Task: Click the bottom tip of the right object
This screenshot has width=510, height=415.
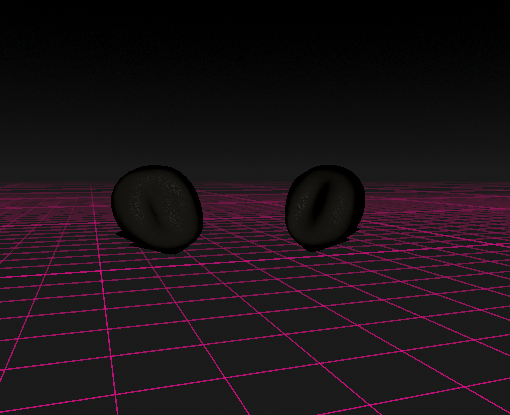Action: click(312, 249)
